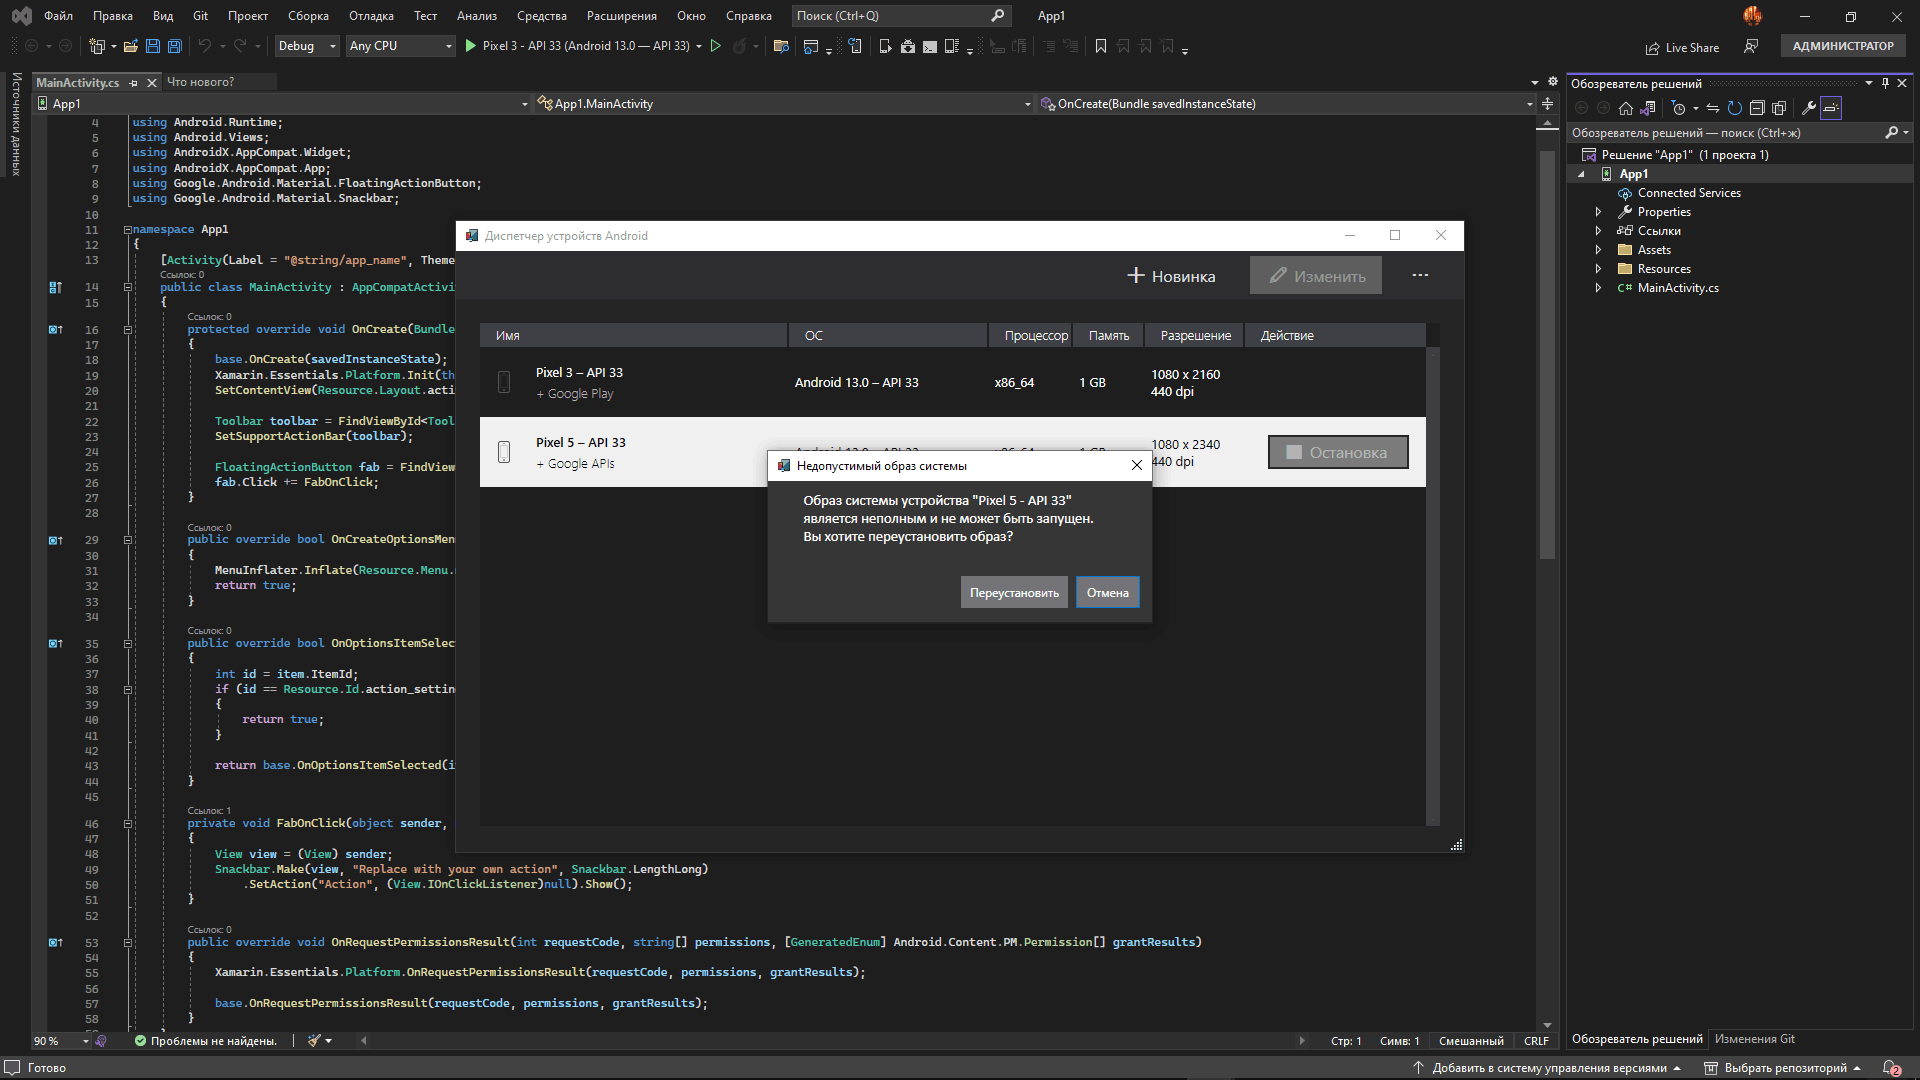This screenshot has width=1920, height=1080.
Task: Switch to the Изменения Git tab
Action: click(1754, 1039)
